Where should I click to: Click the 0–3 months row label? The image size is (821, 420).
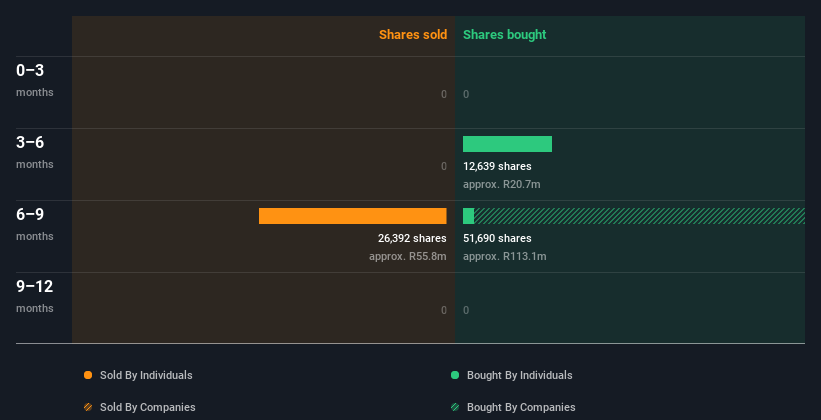pyautogui.click(x=35, y=80)
